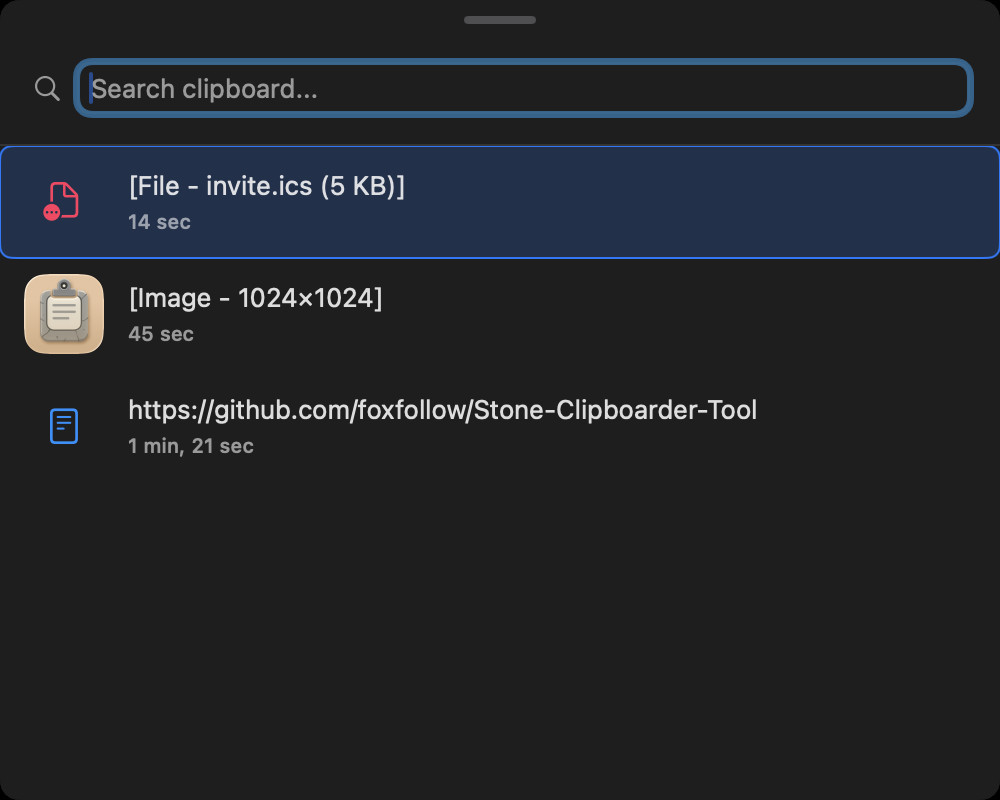The height and width of the screenshot is (800, 1000).
Task: Select the "[Image - 1024×1024]" entry title
Action: tap(255, 298)
